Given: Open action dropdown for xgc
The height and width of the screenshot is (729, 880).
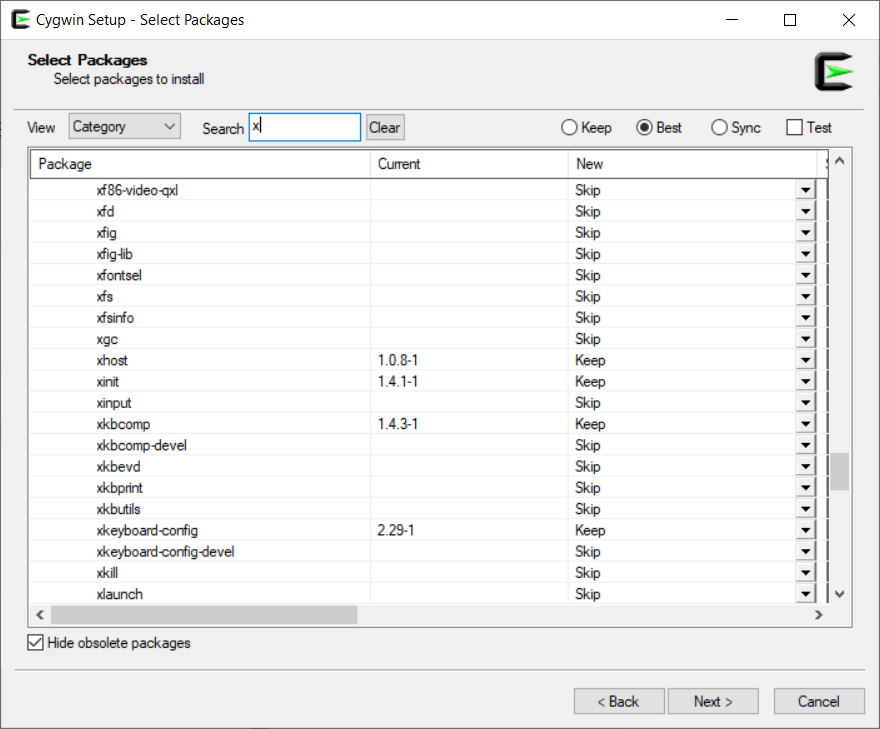Looking at the screenshot, I should (805, 339).
